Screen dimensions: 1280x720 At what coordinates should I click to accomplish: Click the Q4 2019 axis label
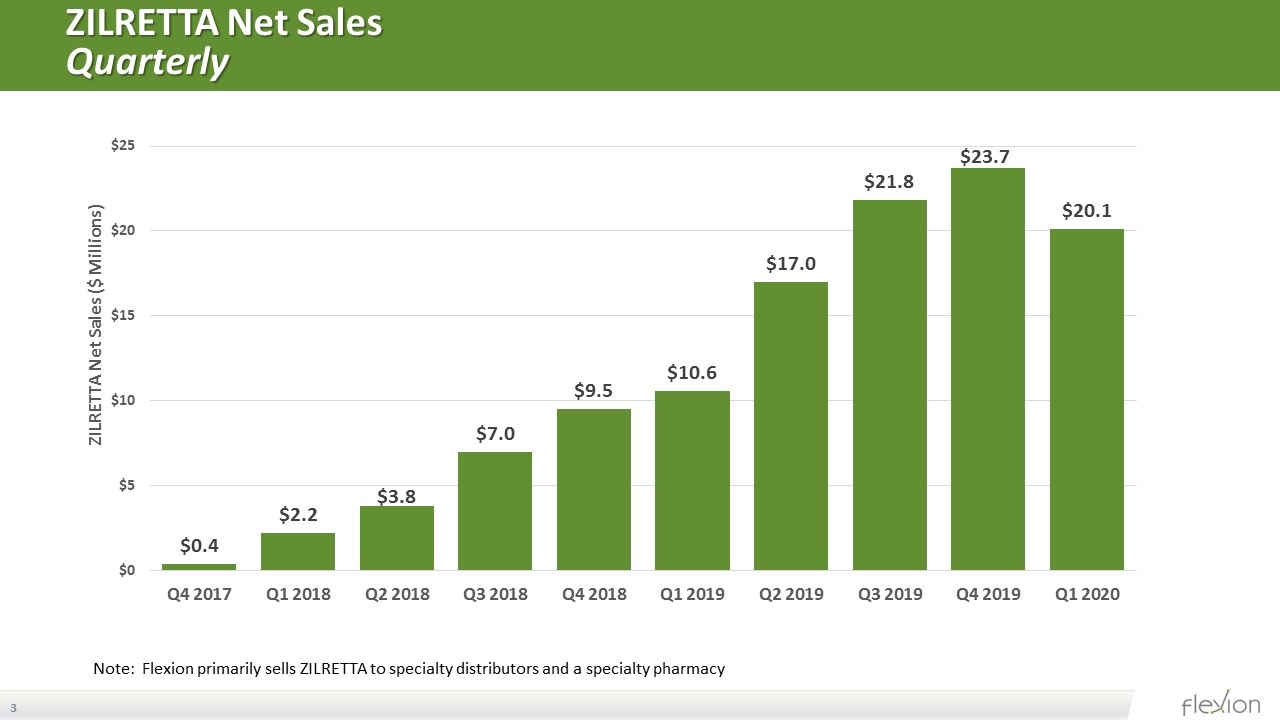(x=988, y=594)
